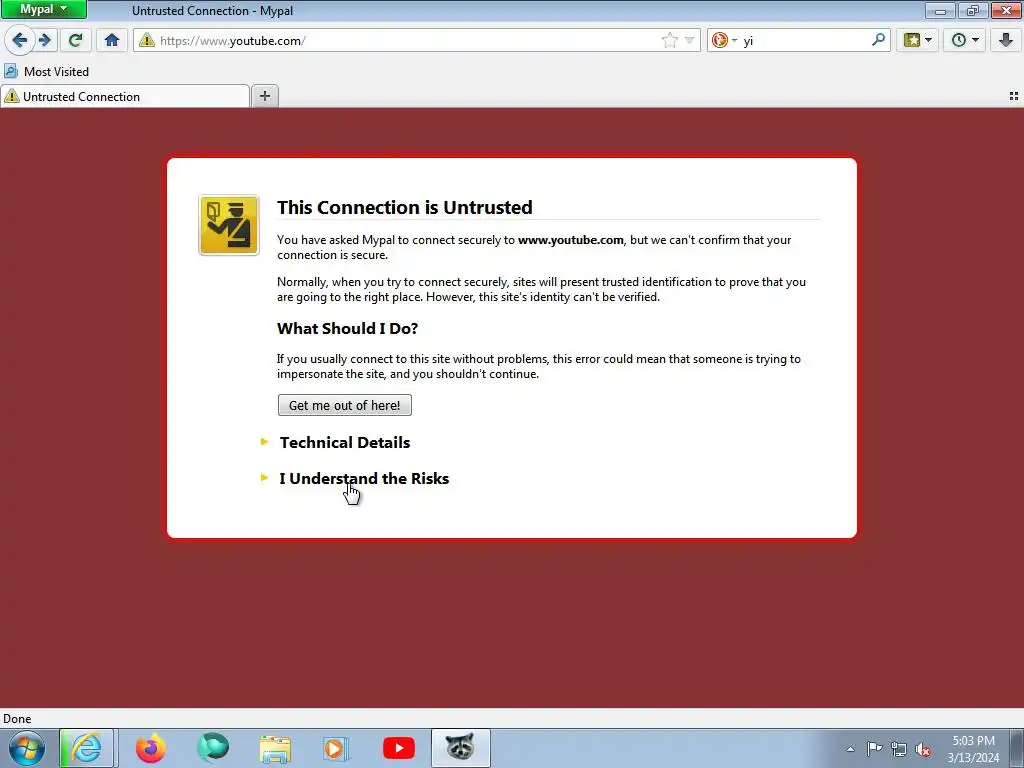
Task: Restore down the Mypal window
Action: [972, 10]
